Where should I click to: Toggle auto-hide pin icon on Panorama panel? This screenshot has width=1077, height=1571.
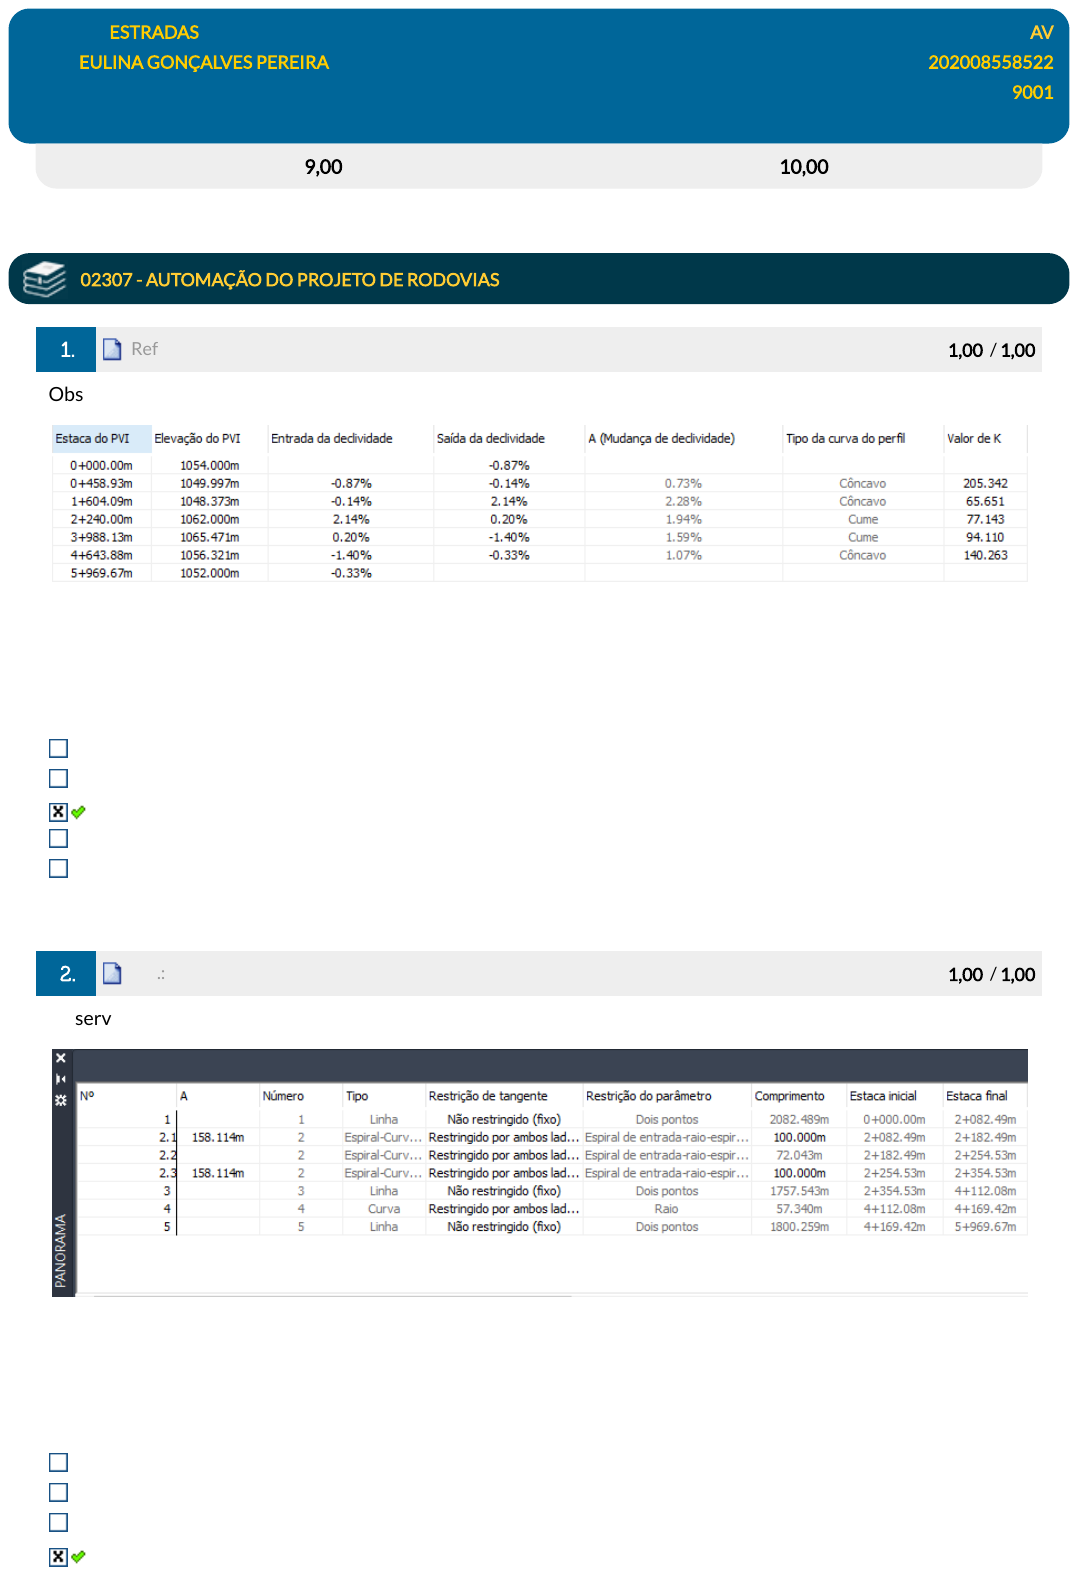pyautogui.click(x=61, y=1079)
